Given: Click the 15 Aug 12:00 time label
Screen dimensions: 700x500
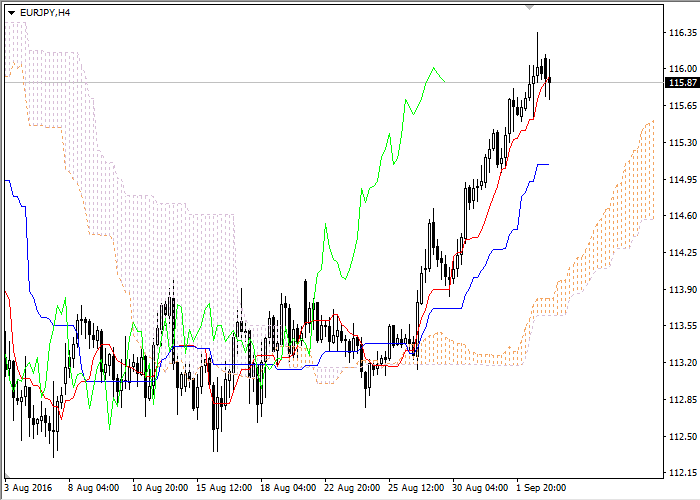Looking at the screenshot, I should 224,488.
